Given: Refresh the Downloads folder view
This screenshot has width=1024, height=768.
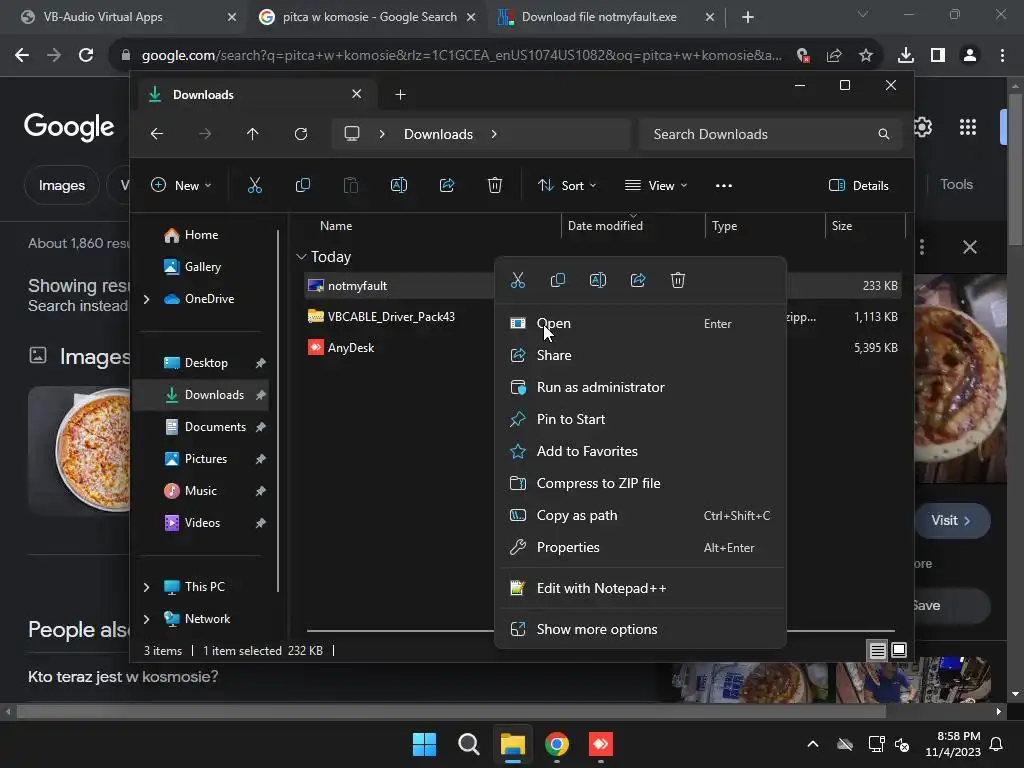Looking at the screenshot, I should pyautogui.click(x=300, y=134).
